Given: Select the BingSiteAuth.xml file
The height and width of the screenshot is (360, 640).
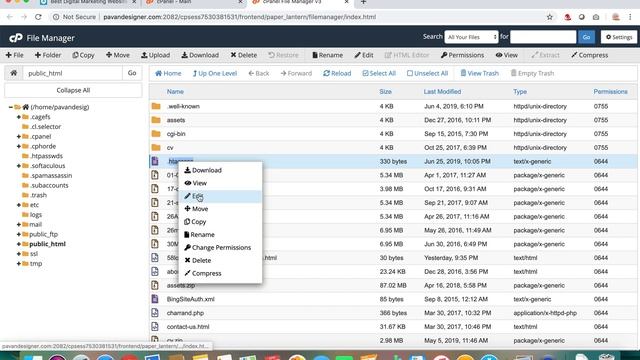Looking at the screenshot, I should (x=191, y=299).
